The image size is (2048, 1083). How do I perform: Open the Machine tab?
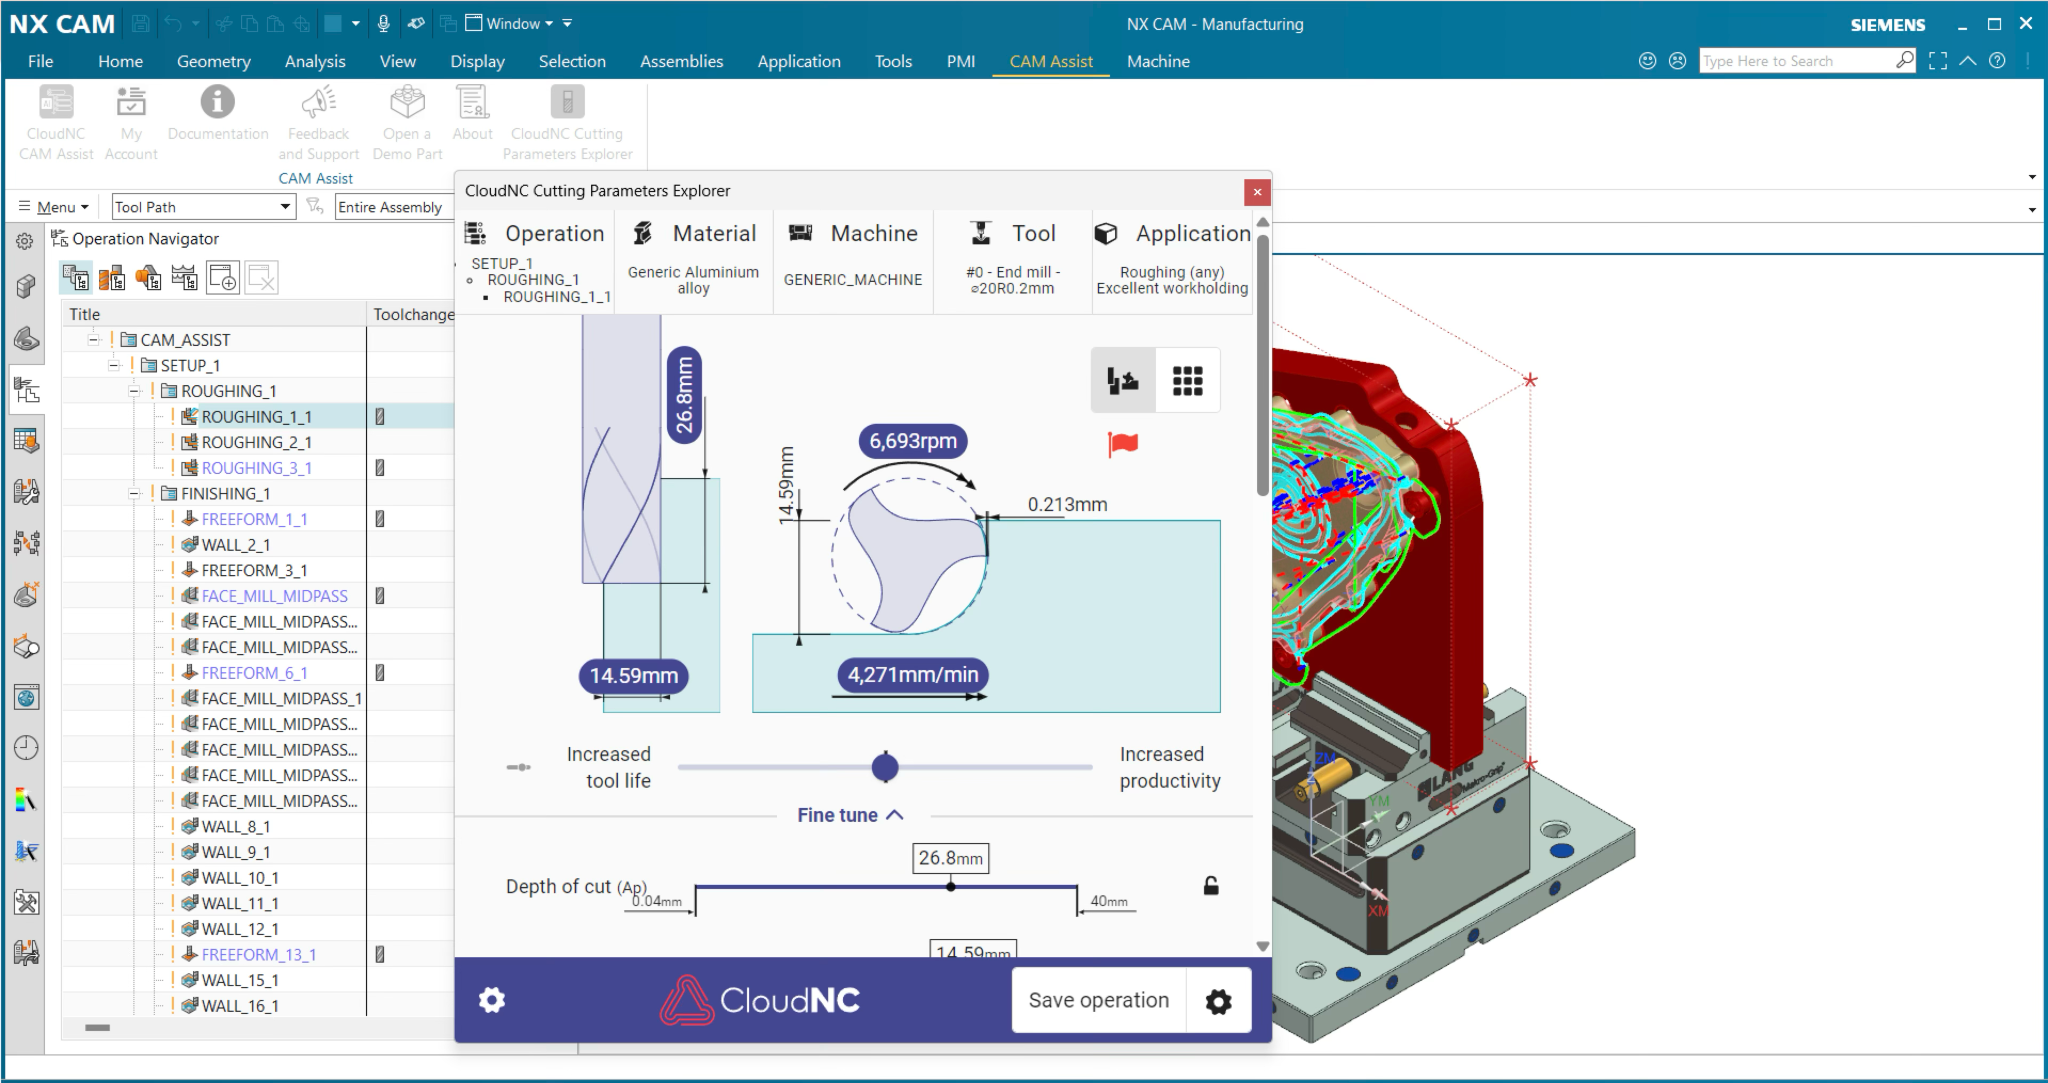click(x=1158, y=61)
